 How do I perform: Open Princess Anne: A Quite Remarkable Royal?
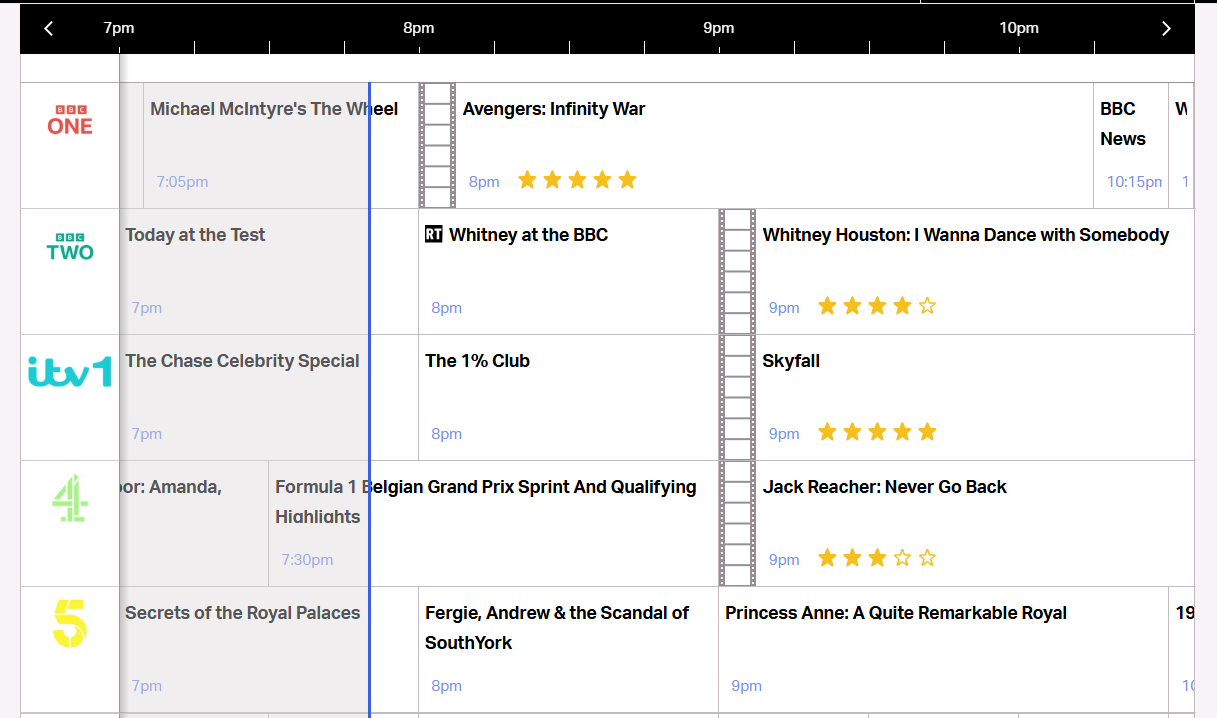coord(896,613)
